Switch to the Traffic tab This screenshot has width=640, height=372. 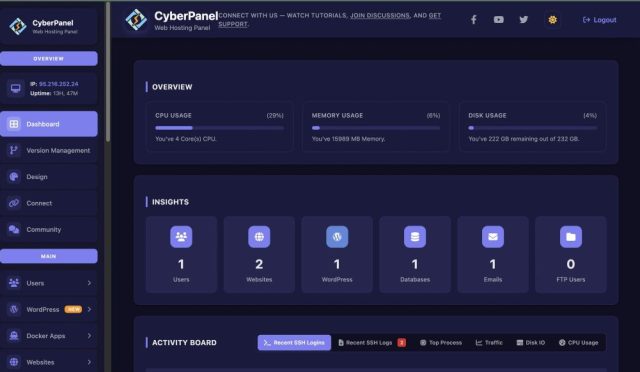489,343
